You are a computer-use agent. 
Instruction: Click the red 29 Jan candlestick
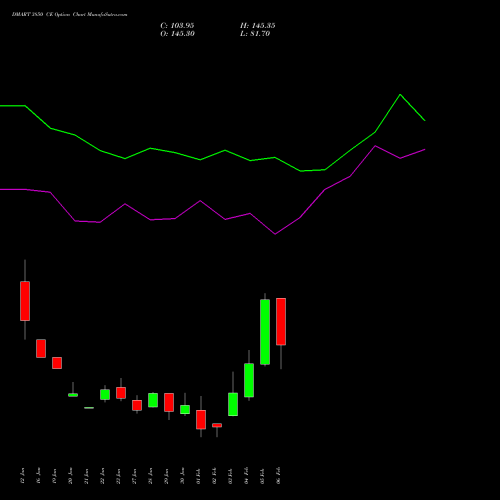coord(169,402)
